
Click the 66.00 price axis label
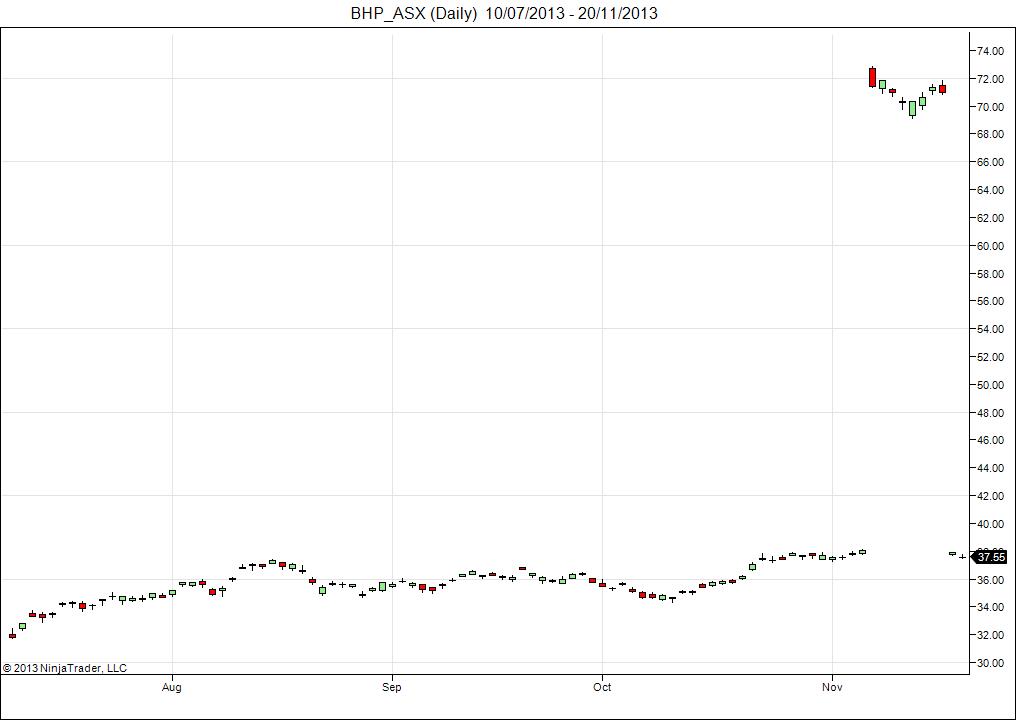tap(991, 162)
